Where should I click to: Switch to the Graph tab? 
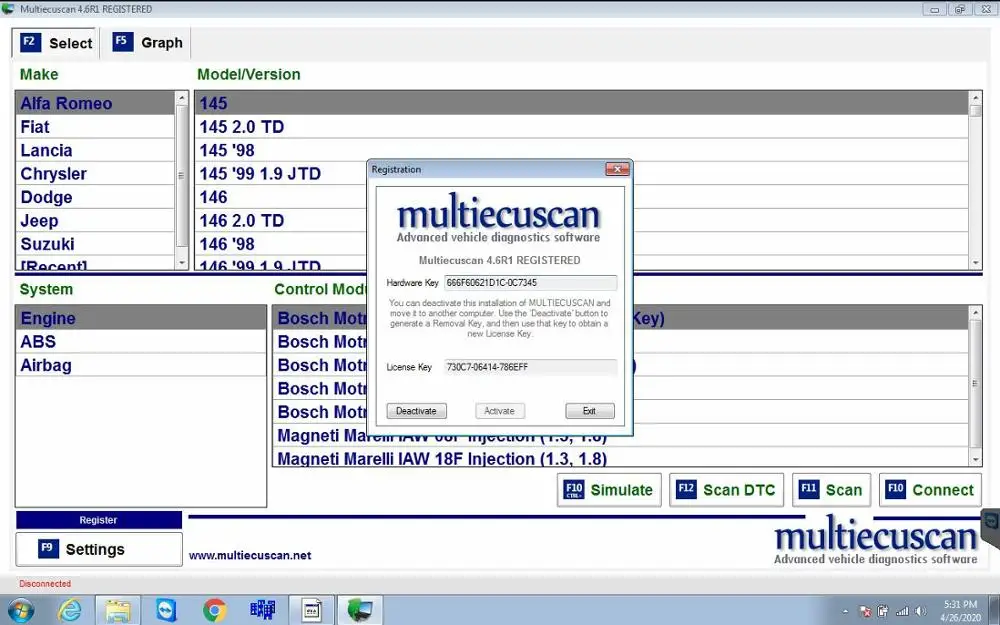(x=146, y=42)
